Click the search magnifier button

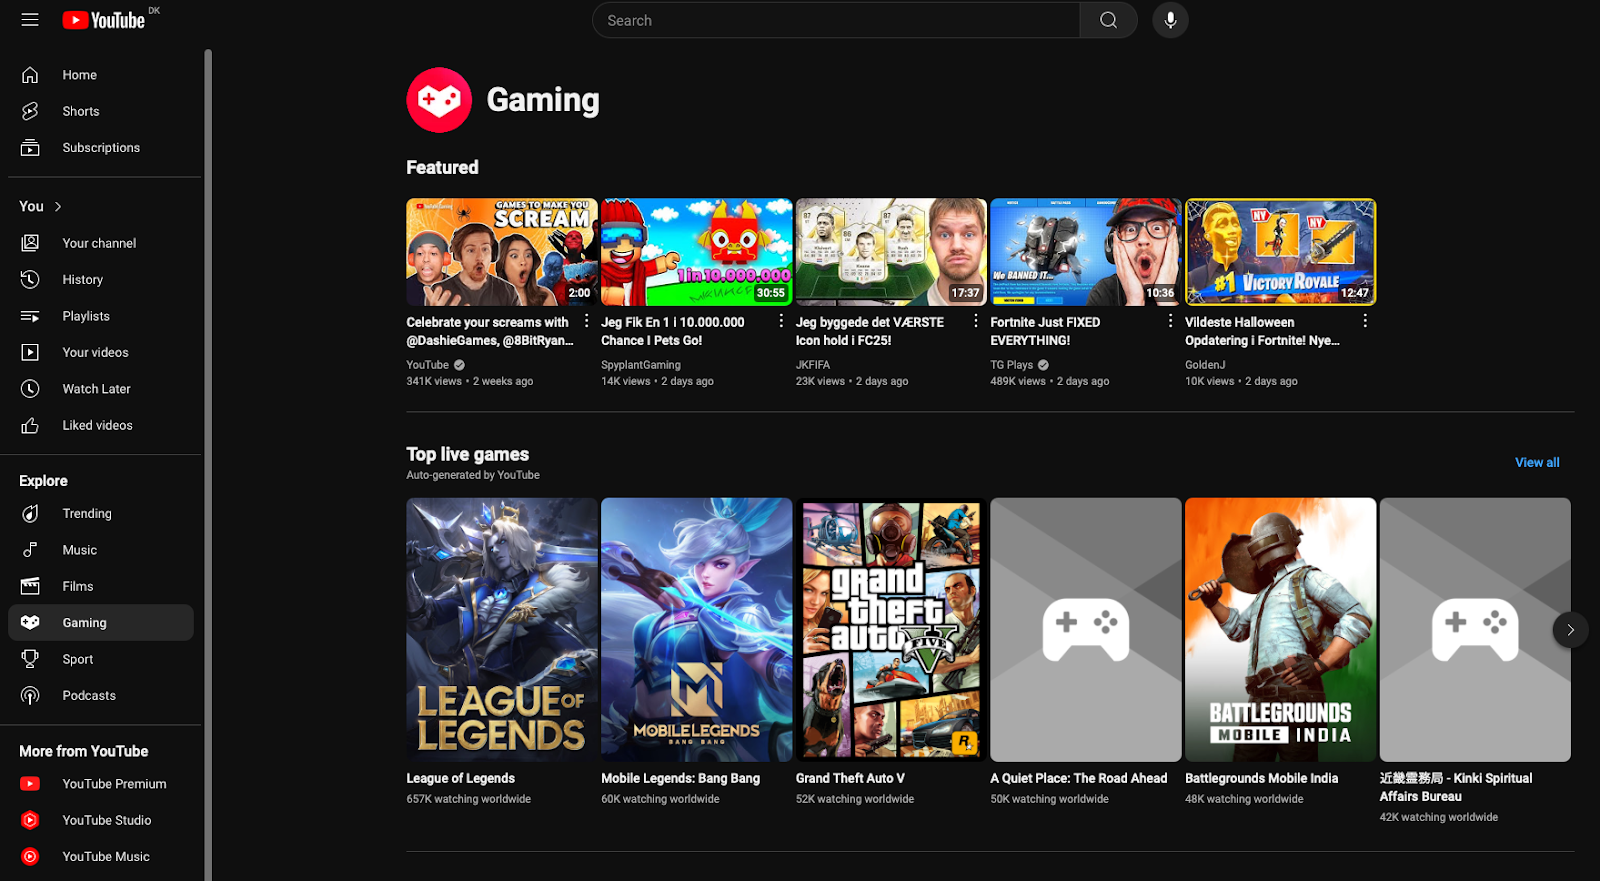[1108, 20]
